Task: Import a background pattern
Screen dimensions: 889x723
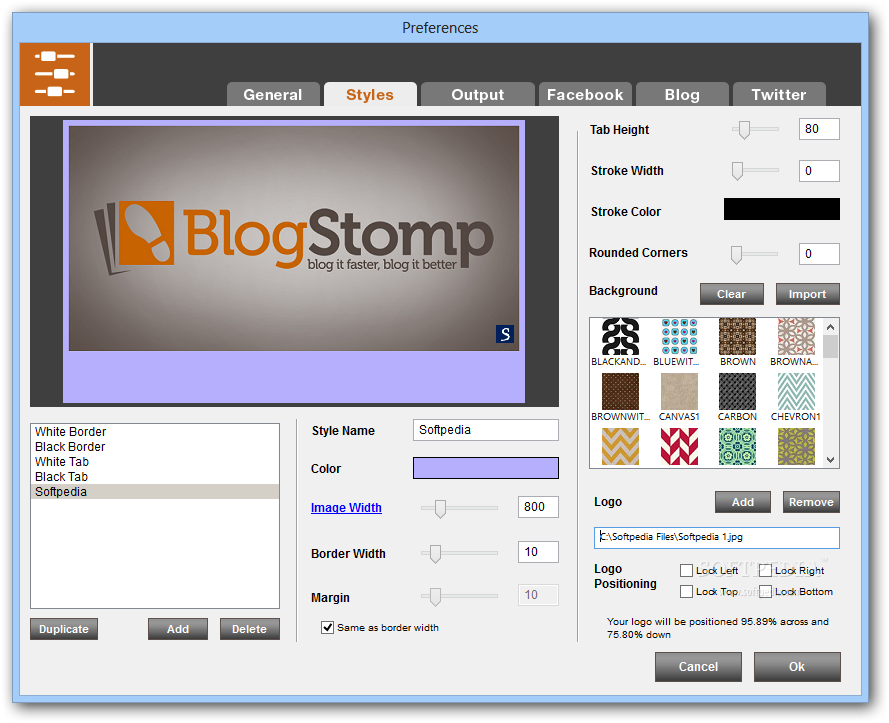Action: [x=807, y=294]
